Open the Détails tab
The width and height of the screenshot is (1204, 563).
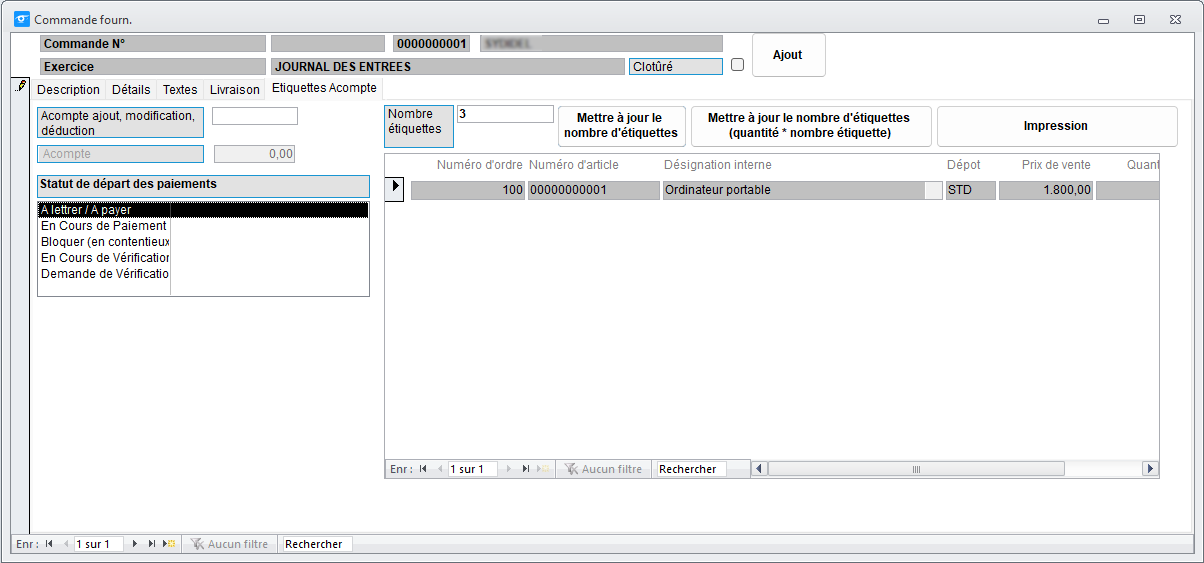tap(131, 90)
